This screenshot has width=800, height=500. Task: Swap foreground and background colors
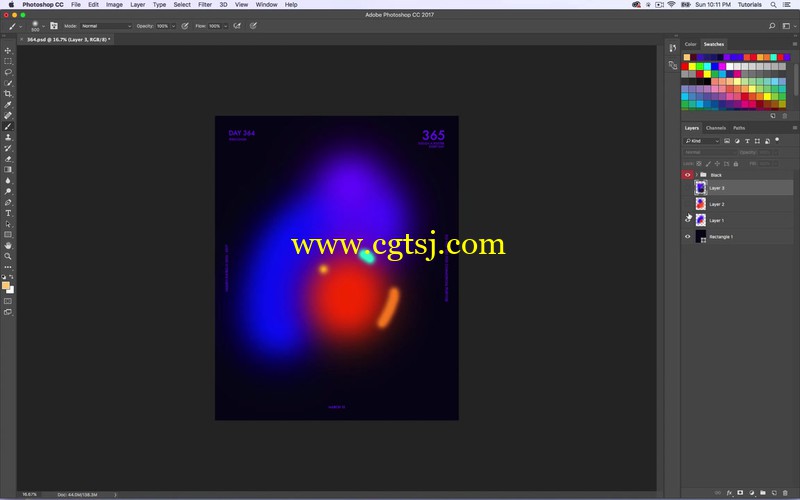[x=11, y=277]
